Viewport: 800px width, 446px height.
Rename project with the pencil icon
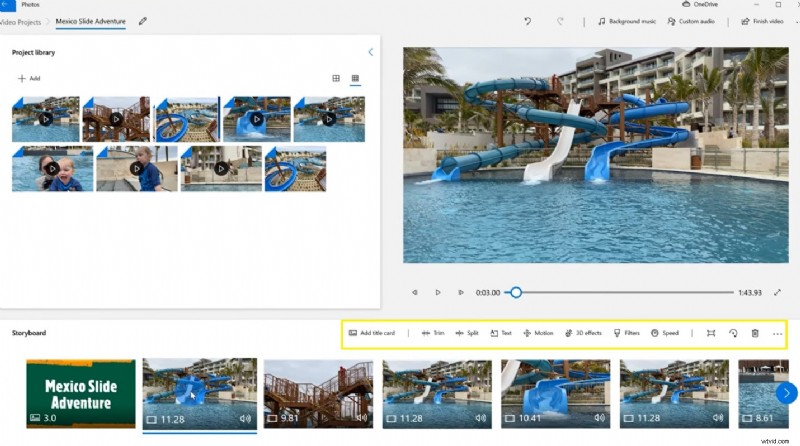coord(142,20)
